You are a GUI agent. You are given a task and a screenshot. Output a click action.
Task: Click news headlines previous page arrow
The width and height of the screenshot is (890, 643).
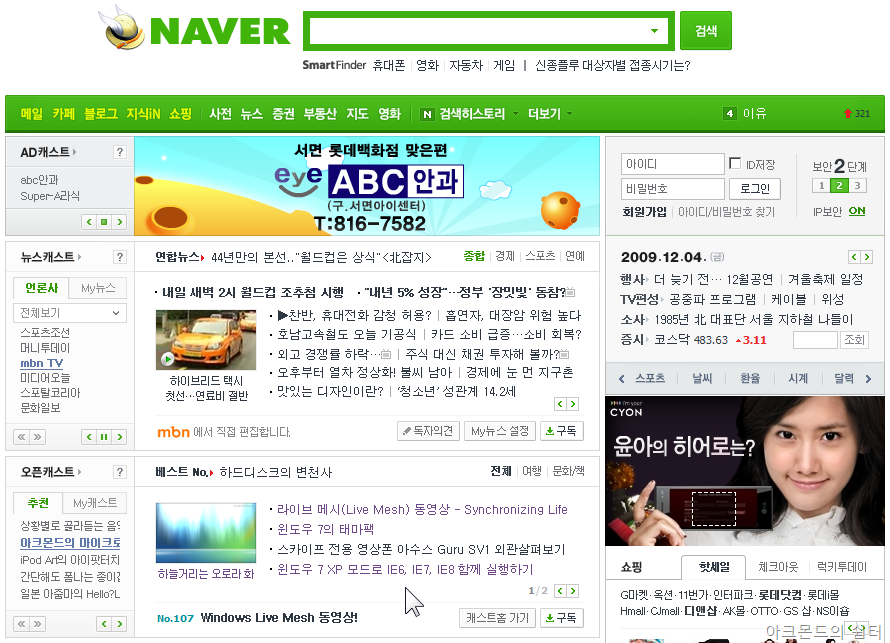pyautogui.click(x=560, y=404)
